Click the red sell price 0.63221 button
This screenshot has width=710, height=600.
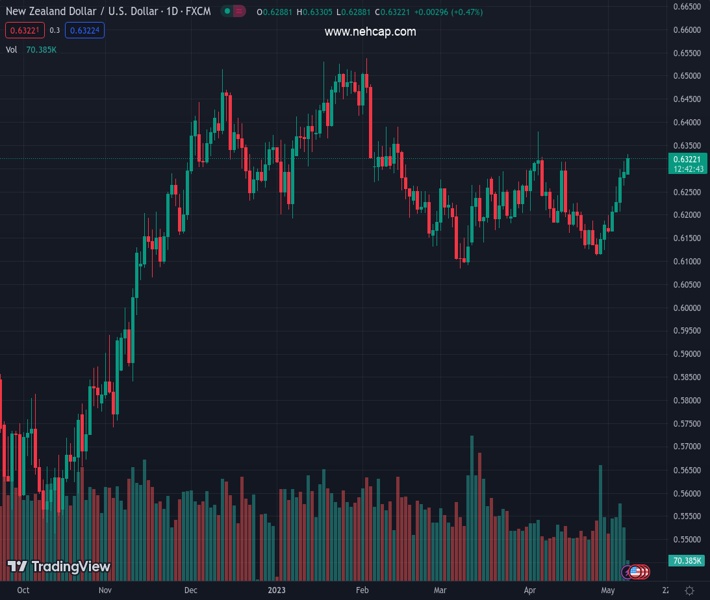point(22,30)
